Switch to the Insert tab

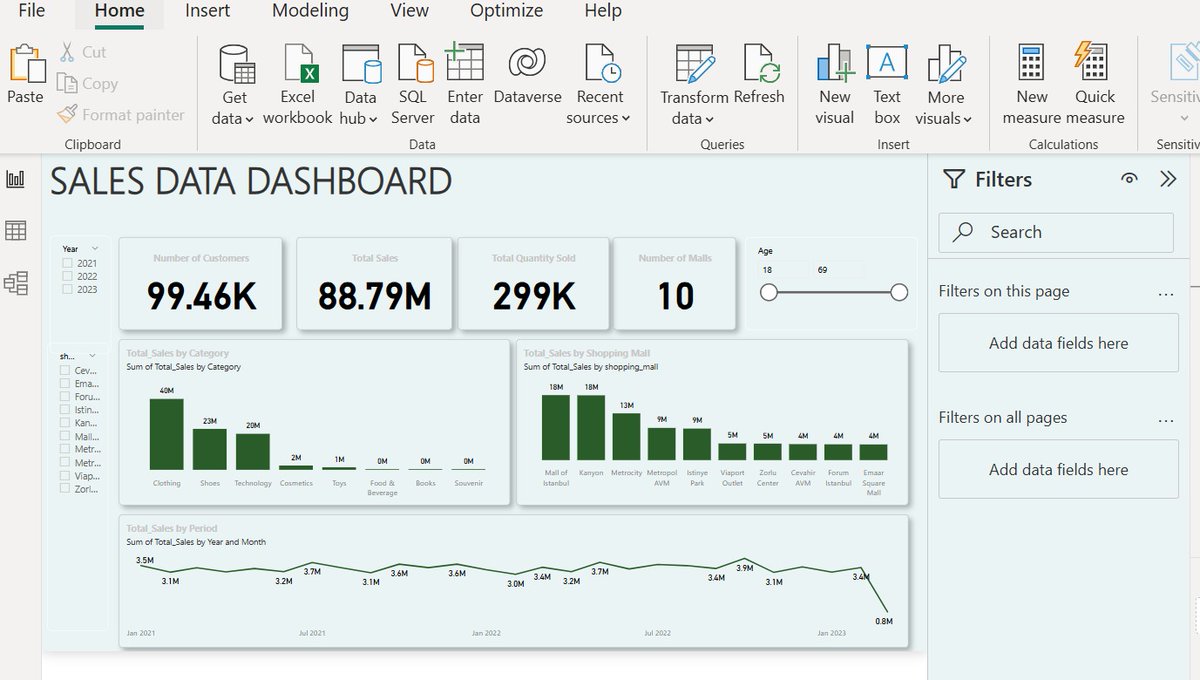207,11
